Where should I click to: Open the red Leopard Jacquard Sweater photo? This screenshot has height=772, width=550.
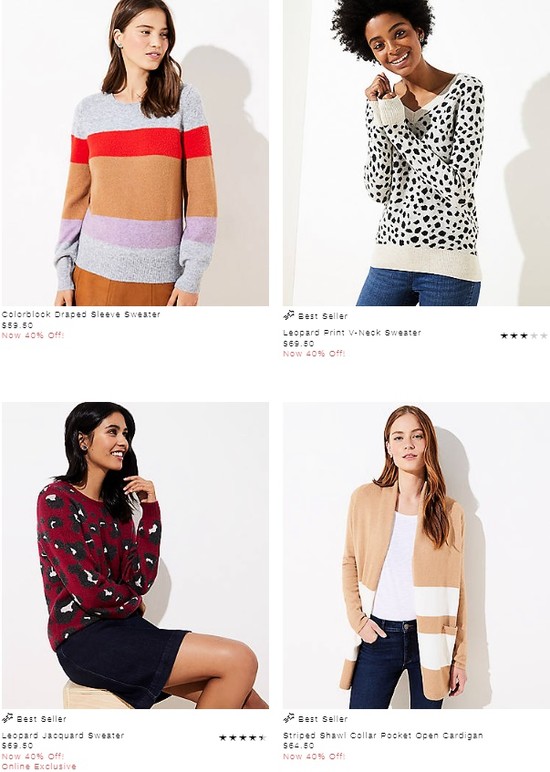[135, 555]
